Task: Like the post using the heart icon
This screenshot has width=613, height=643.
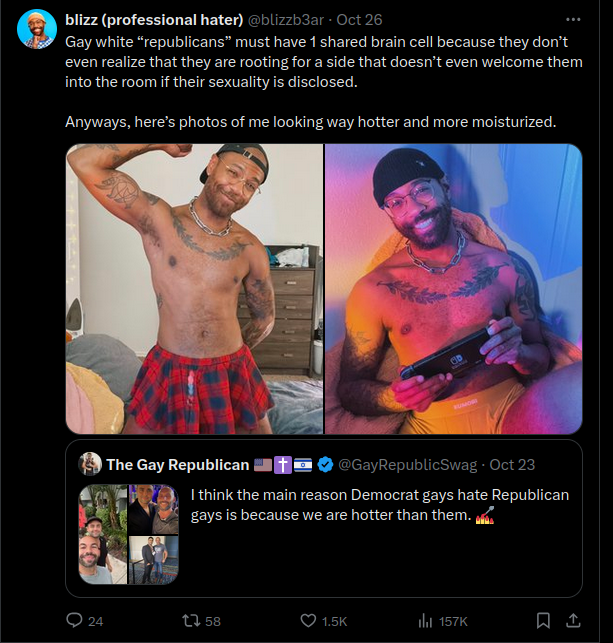Action: click(x=308, y=621)
